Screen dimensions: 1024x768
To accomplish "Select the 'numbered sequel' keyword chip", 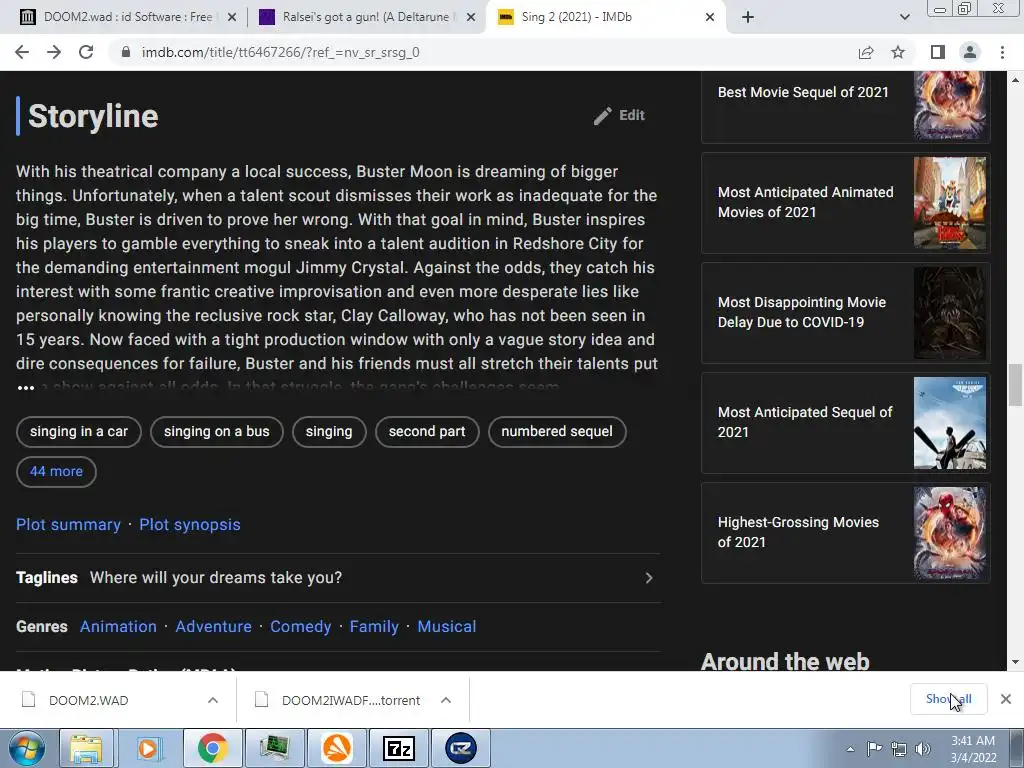I will coord(557,432).
